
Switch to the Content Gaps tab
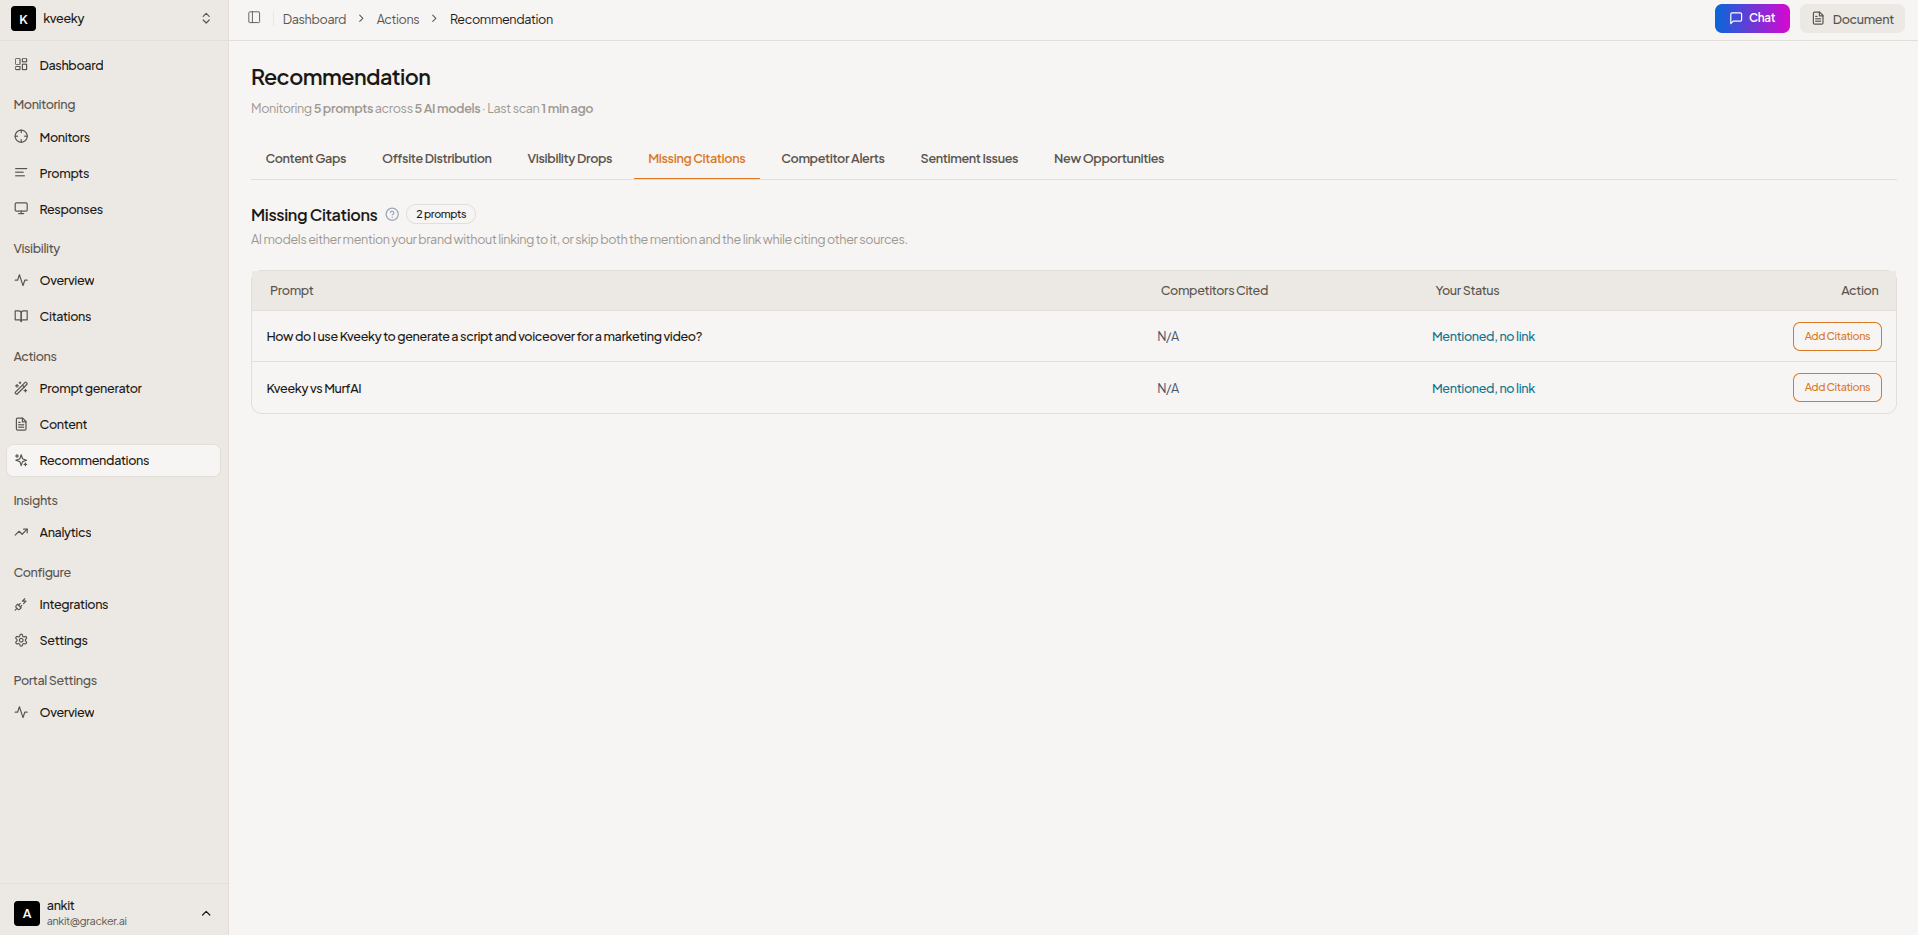tap(306, 159)
